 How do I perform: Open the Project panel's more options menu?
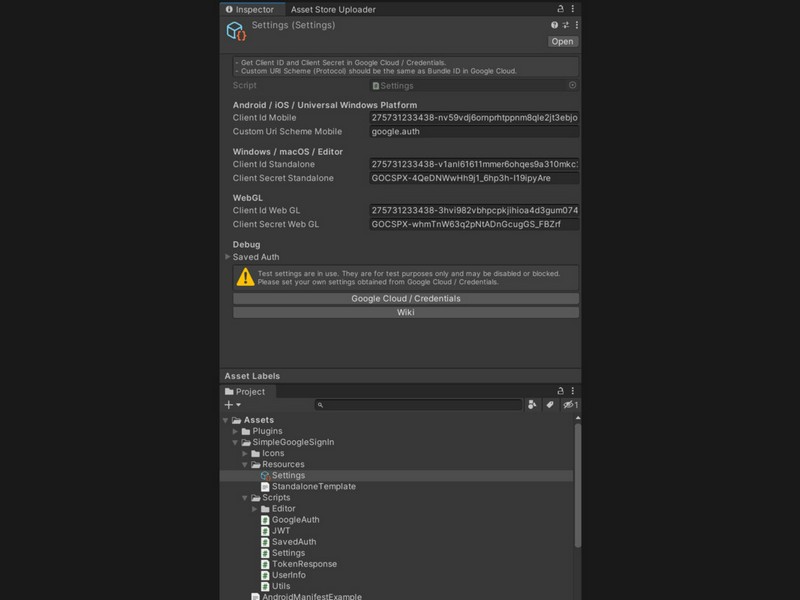(572, 391)
